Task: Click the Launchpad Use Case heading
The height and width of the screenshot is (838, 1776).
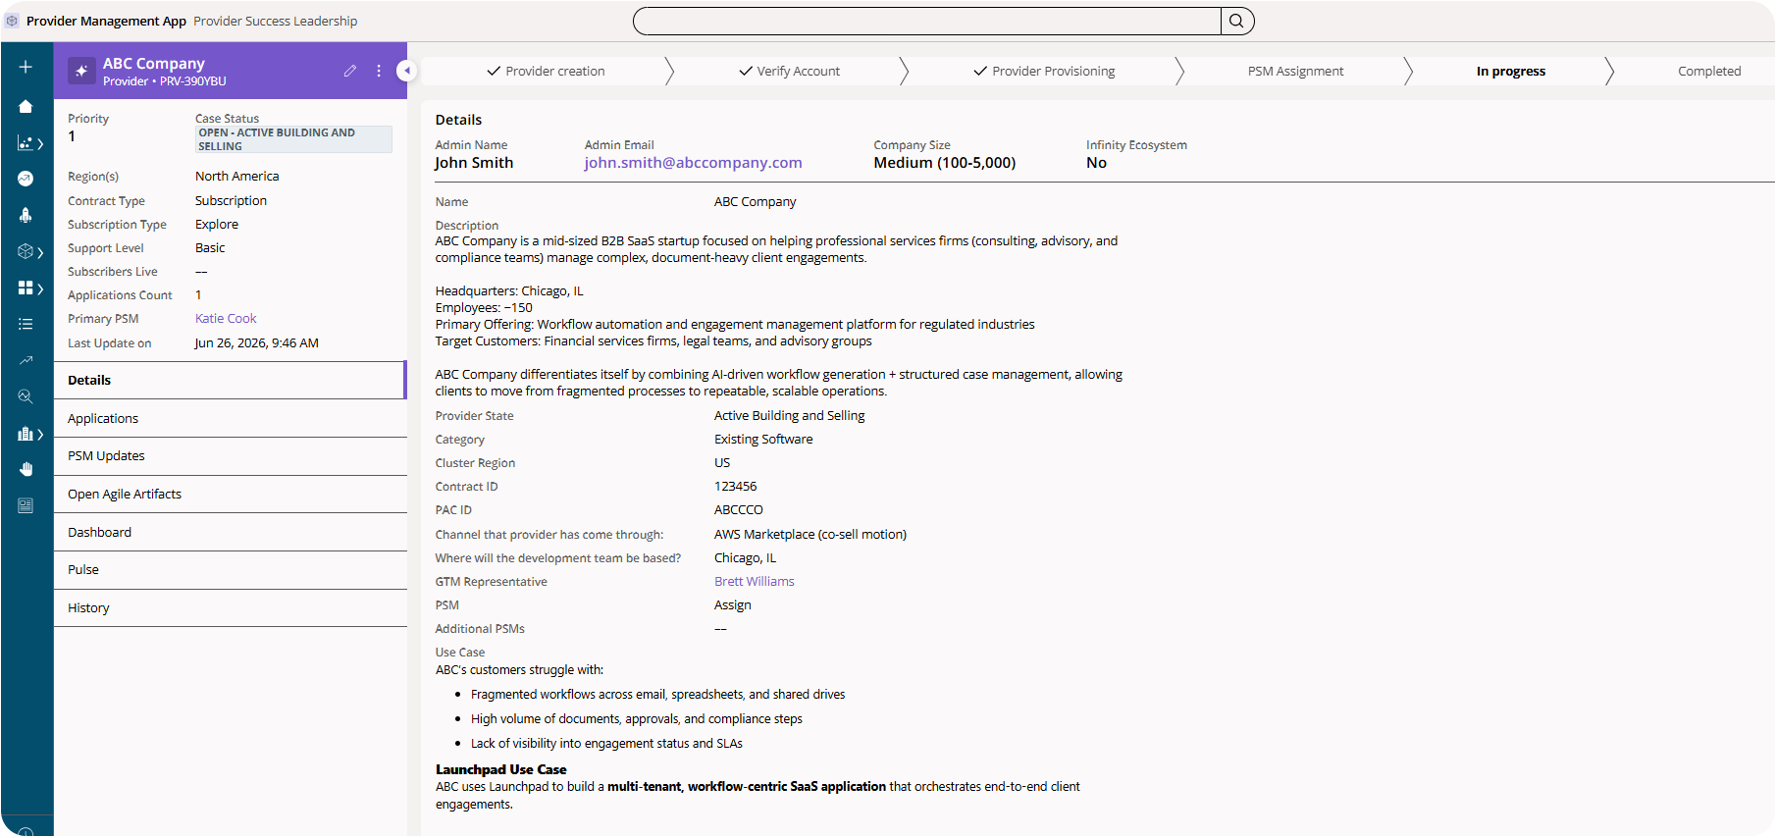Action: 501,770
